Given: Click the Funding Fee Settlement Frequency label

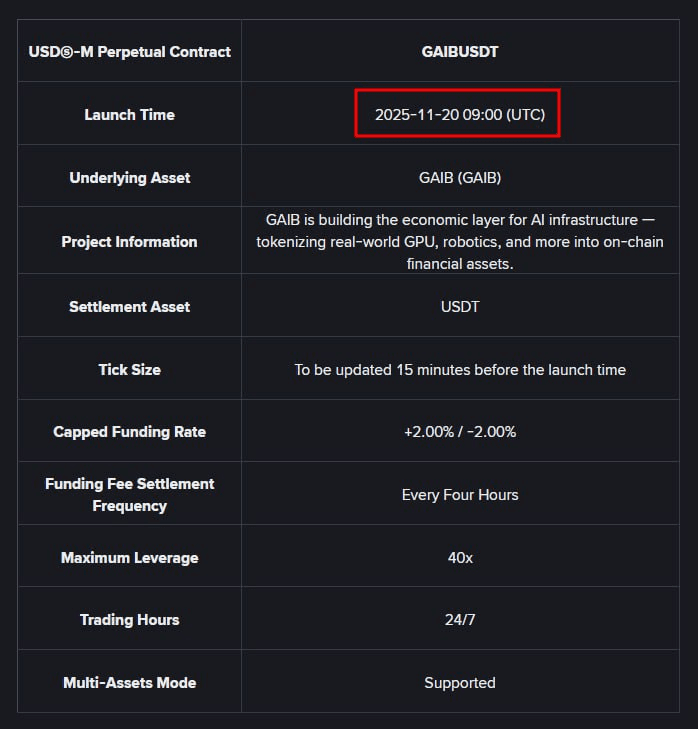Looking at the screenshot, I should tap(129, 494).
